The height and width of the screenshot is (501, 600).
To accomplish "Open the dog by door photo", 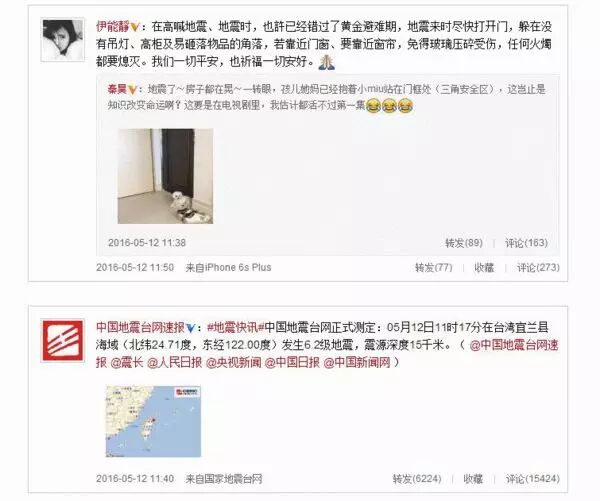I will [x=165, y=176].
